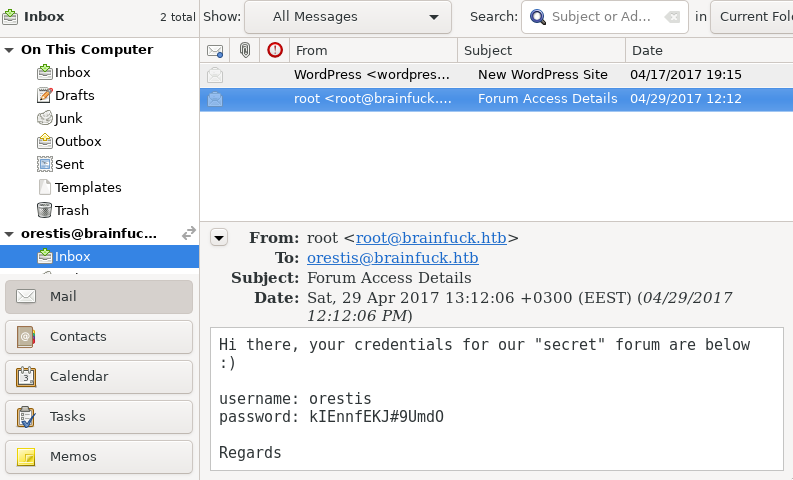The height and width of the screenshot is (480, 793).
Task: Click the attachment column header icon
Action: pyautogui.click(x=245, y=50)
